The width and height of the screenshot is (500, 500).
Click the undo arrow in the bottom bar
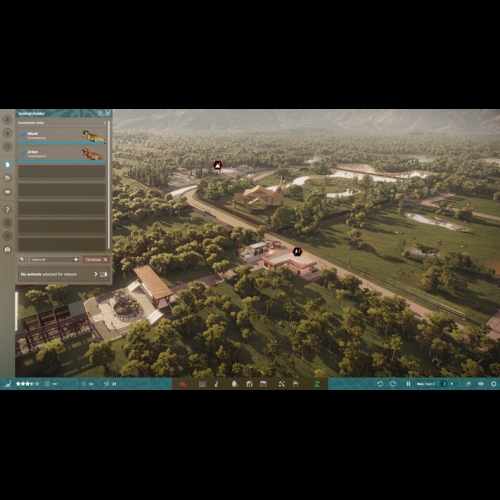380,384
